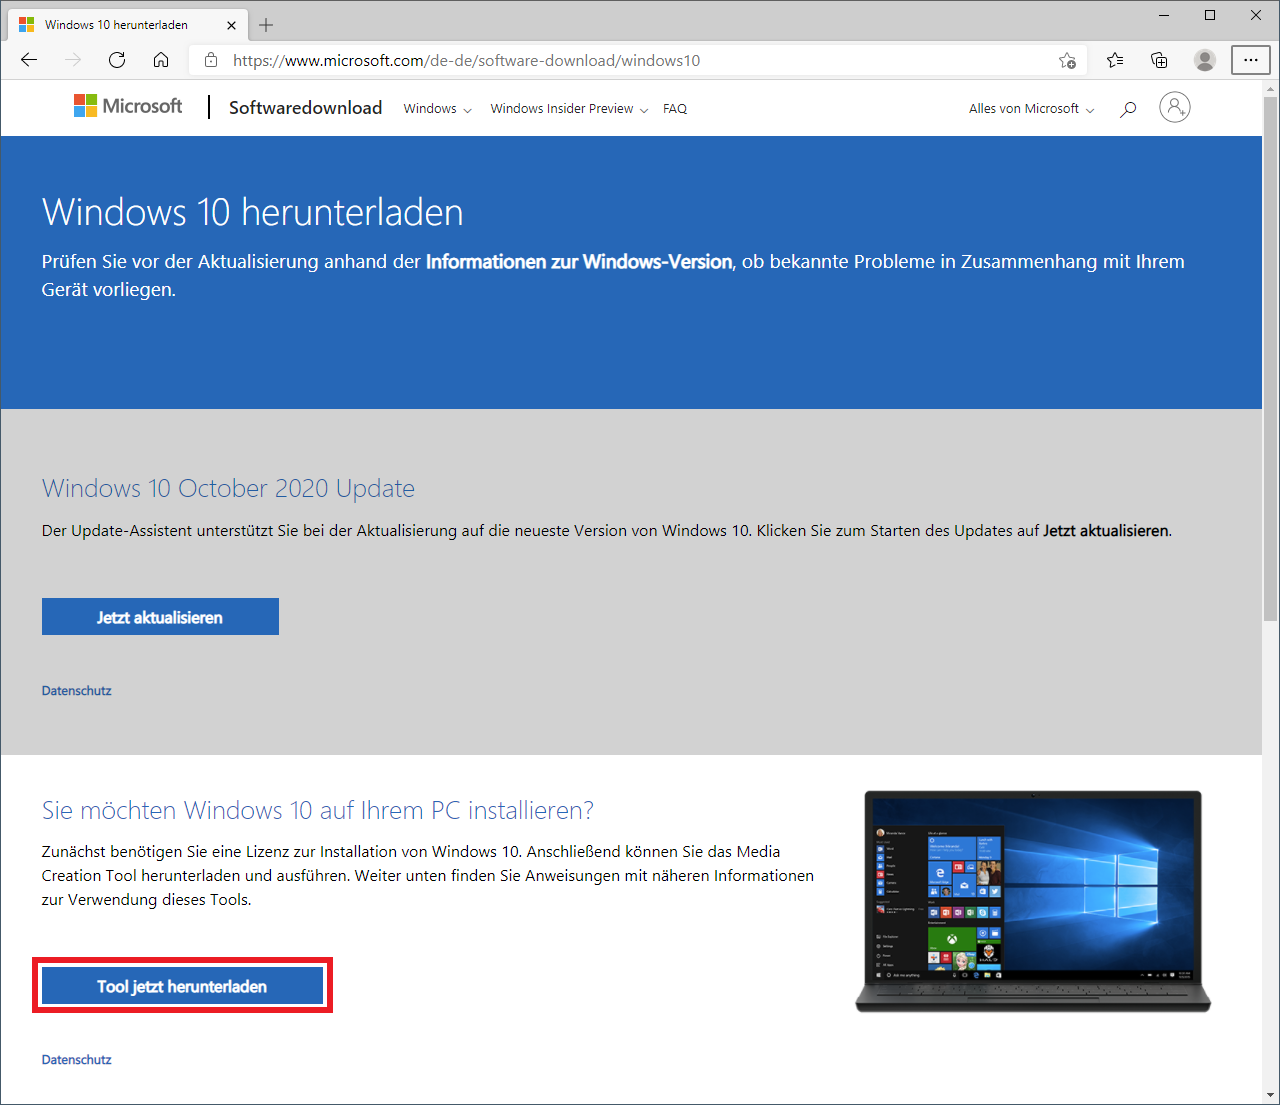The width and height of the screenshot is (1280, 1105).
Task: Go back using the browser back arrow
Action: (29, 60)
